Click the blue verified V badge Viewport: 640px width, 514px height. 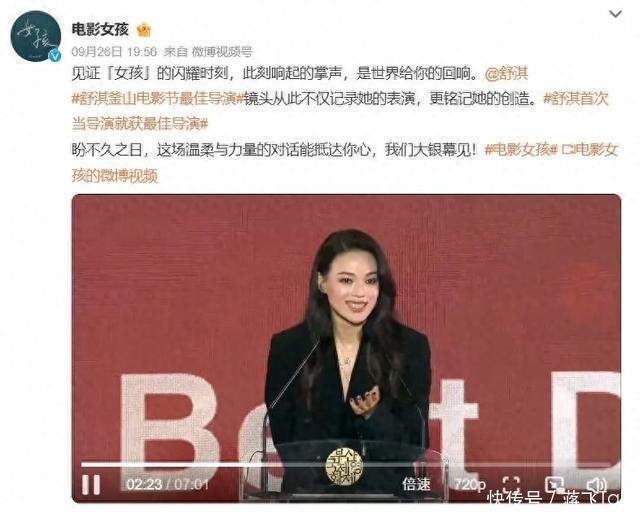pos(54,56)
